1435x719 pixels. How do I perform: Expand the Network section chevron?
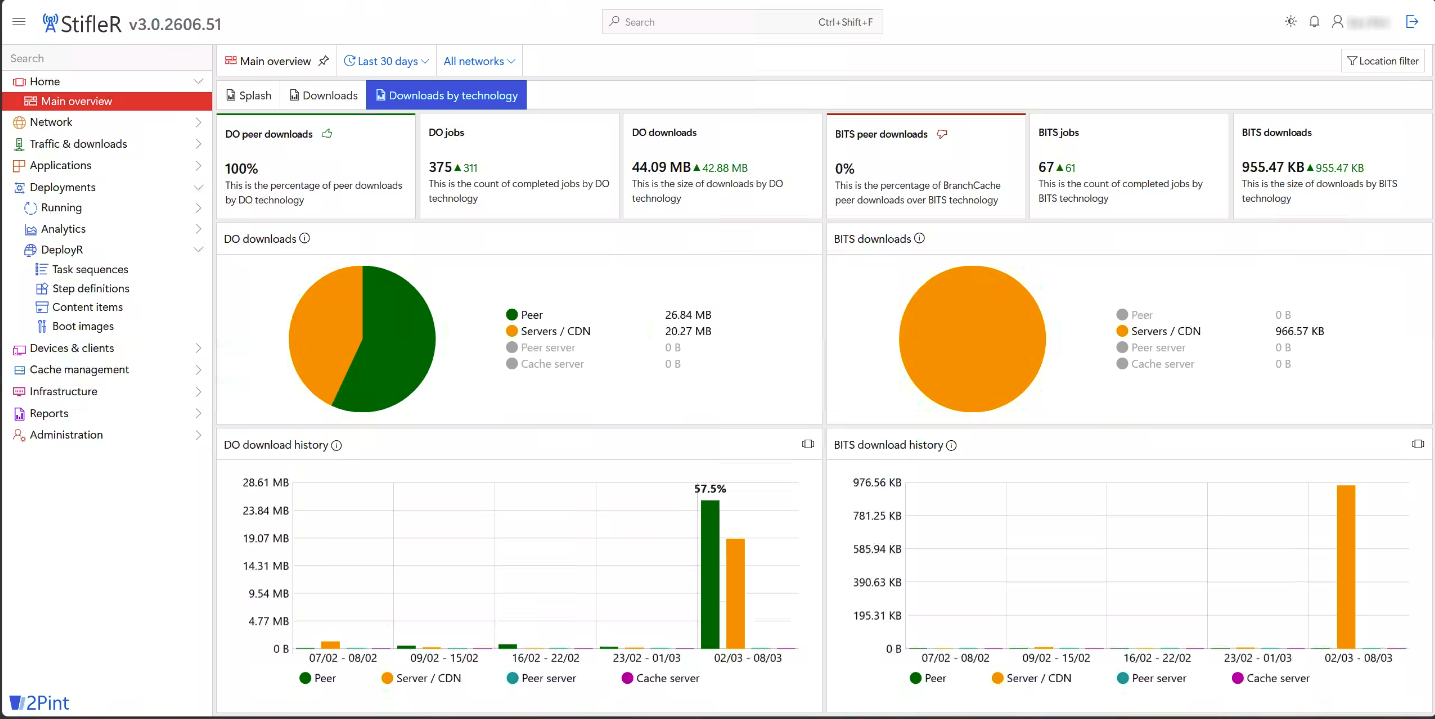pos(198,122)
